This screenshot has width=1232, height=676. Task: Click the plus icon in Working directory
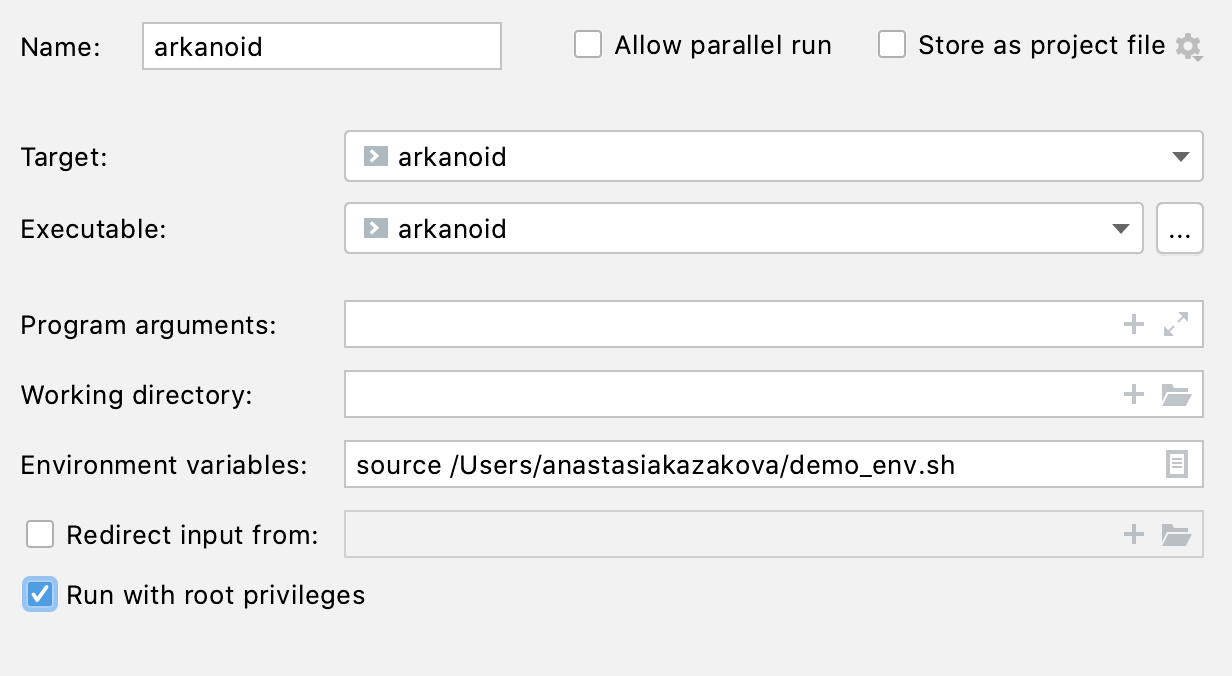[x=1134, y=395]
